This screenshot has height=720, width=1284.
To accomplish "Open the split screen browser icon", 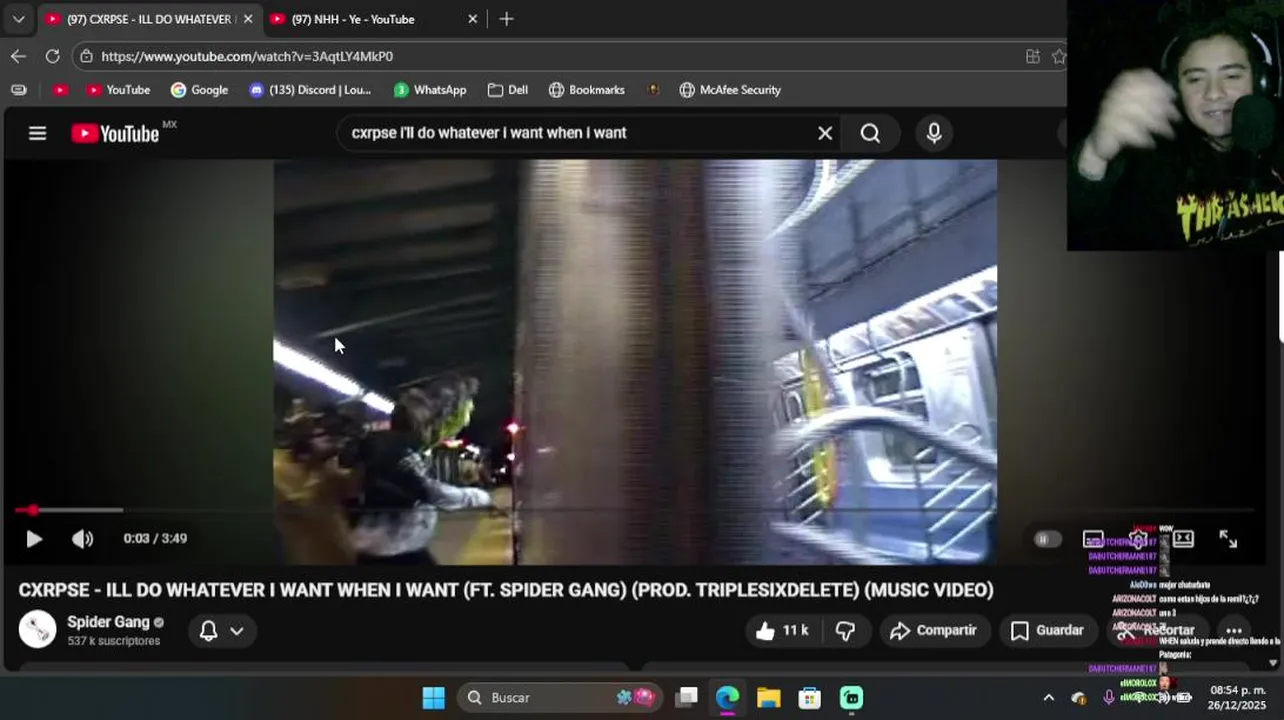I will (x=1032, y=56).
